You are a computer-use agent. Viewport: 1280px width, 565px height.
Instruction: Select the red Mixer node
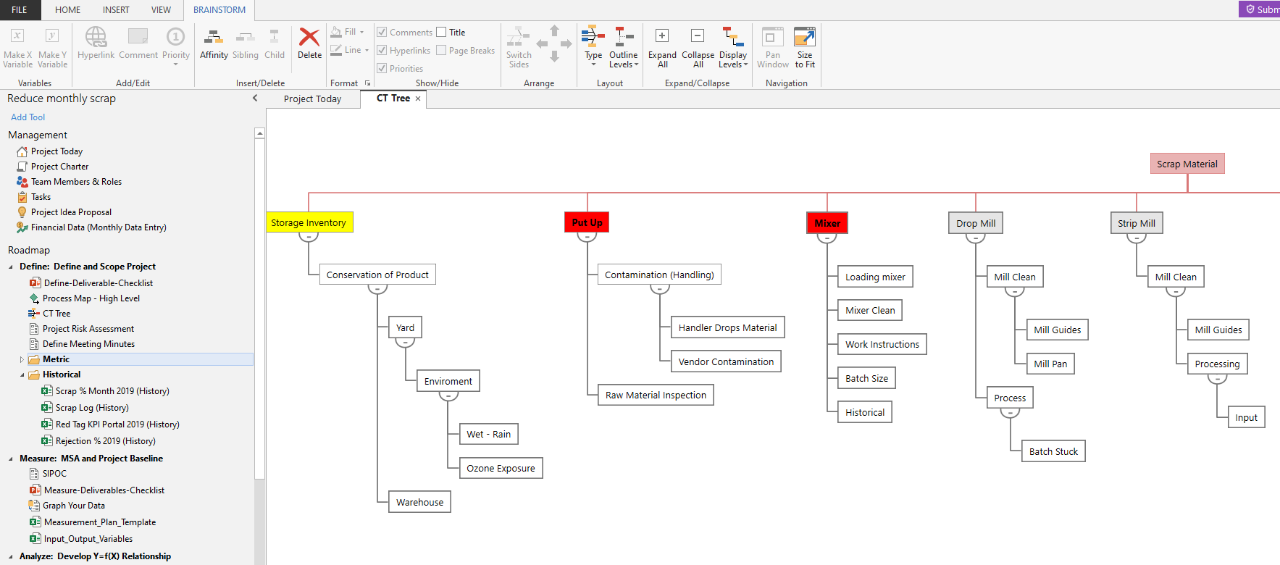[x=827, y=223]
